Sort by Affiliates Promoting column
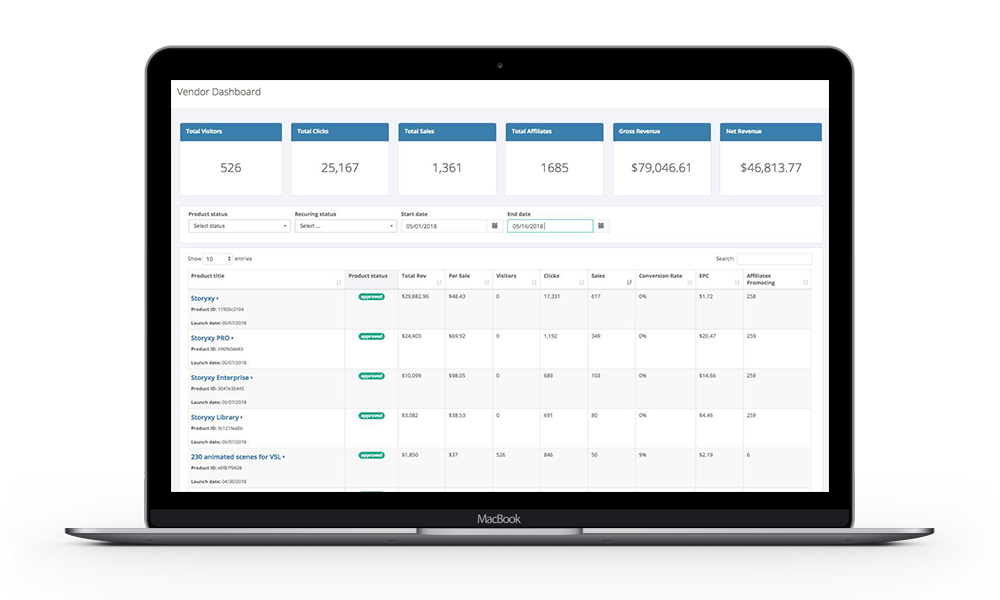1000x600 pixels. coord(805,282)
